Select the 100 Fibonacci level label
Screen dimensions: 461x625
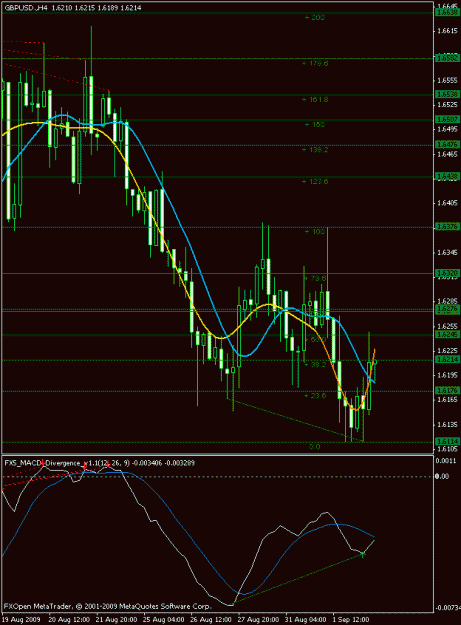[315, 232]
